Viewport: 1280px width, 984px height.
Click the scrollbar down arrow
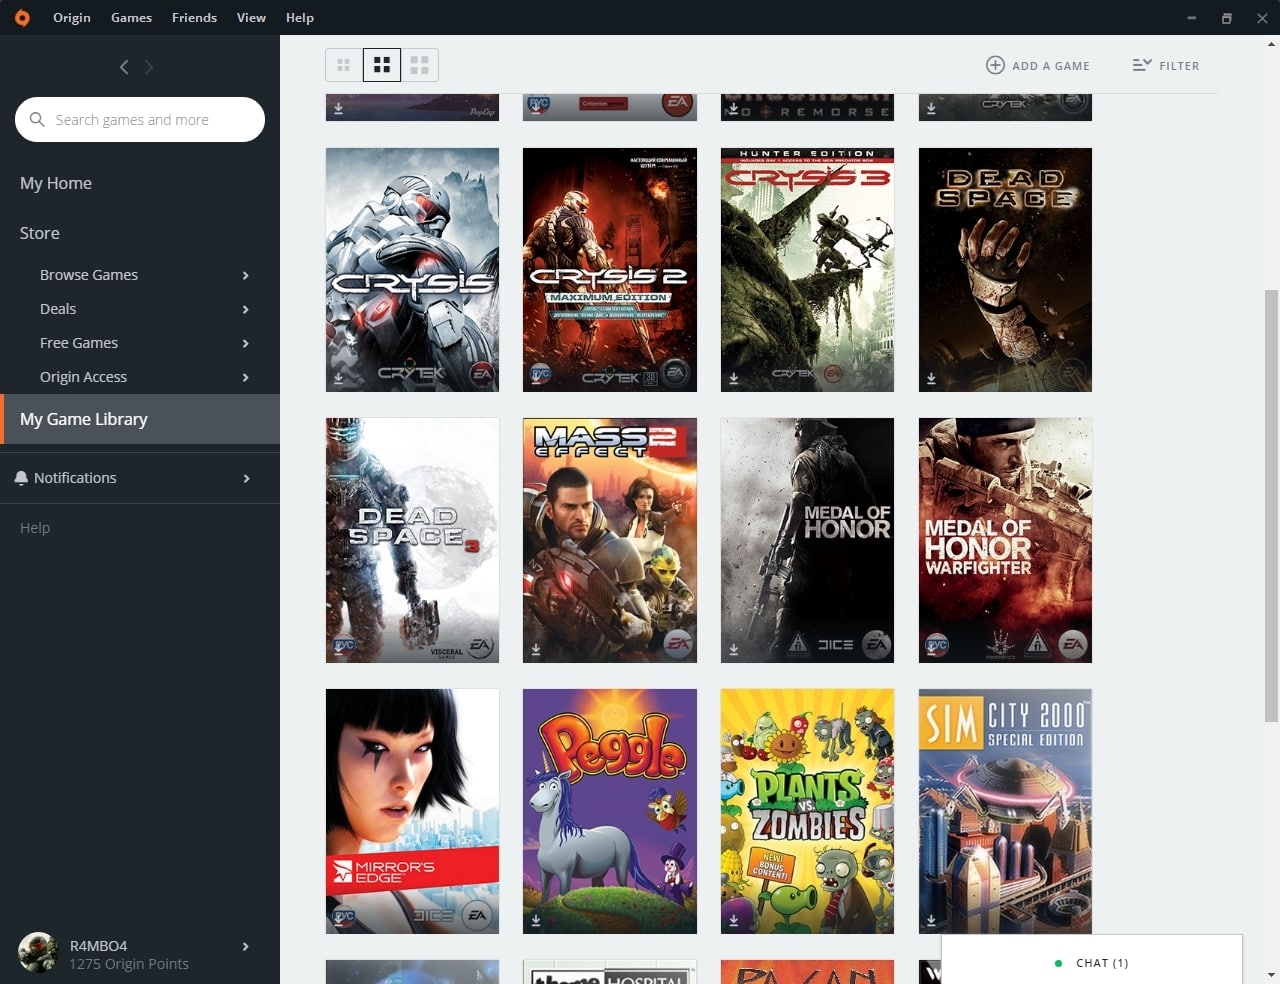[1272, 974]
